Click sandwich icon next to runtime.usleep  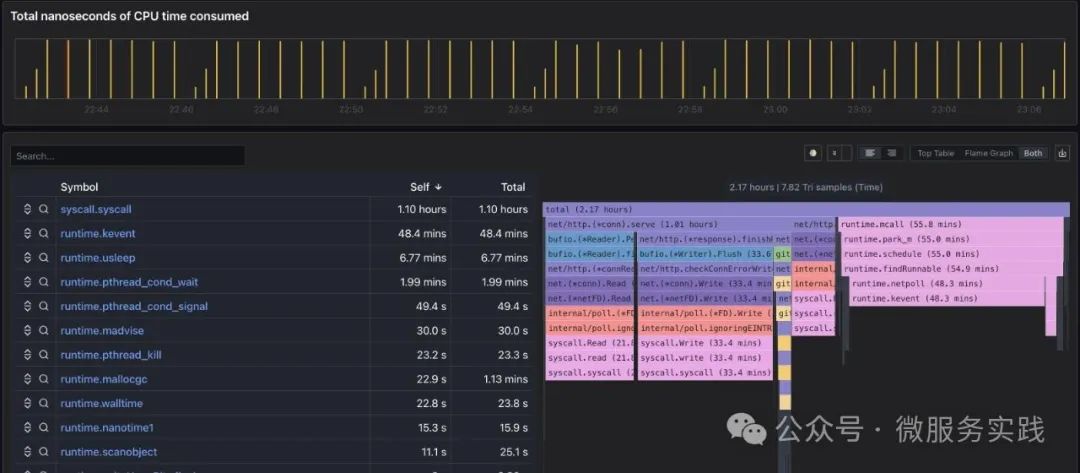click(x=28, y=257)
